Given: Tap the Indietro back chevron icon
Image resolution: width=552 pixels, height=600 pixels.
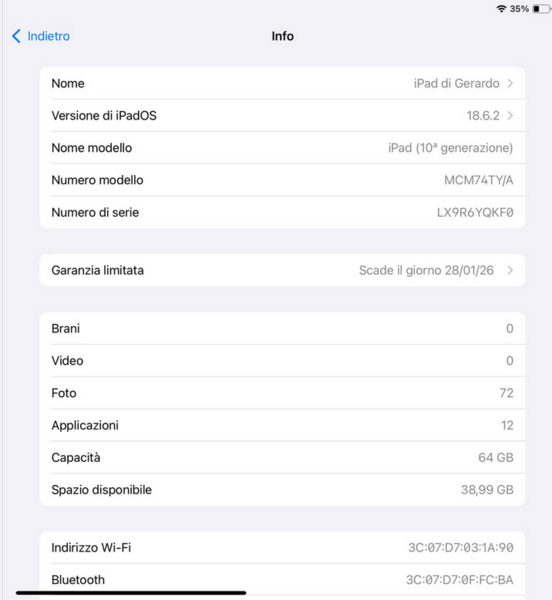Looking at the screenshot, I should [16, 36].
